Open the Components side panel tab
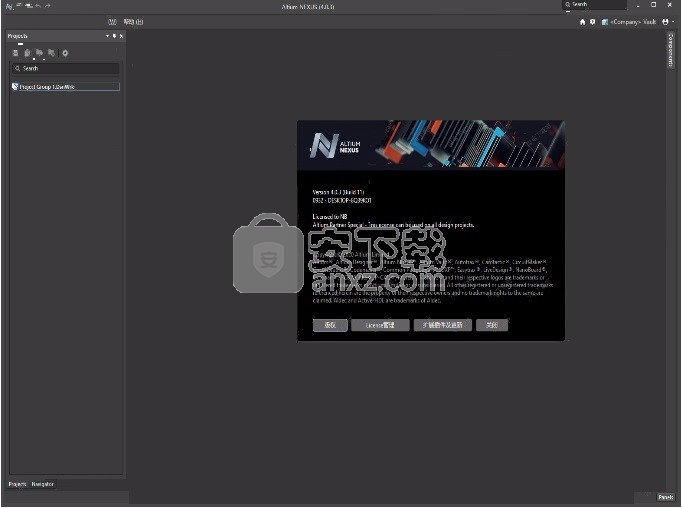The height and width of the screenshot is (509, 682). [670, 50]
